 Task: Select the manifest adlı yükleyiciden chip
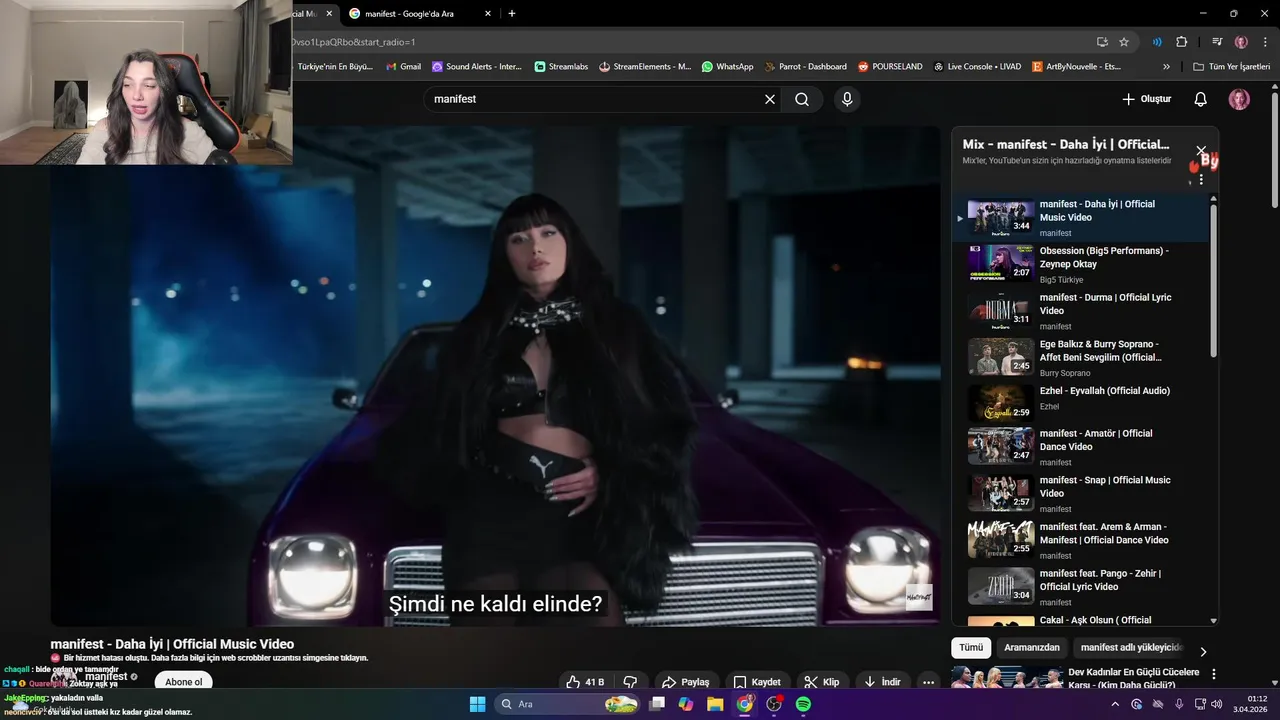click(x=1130, y=647)
